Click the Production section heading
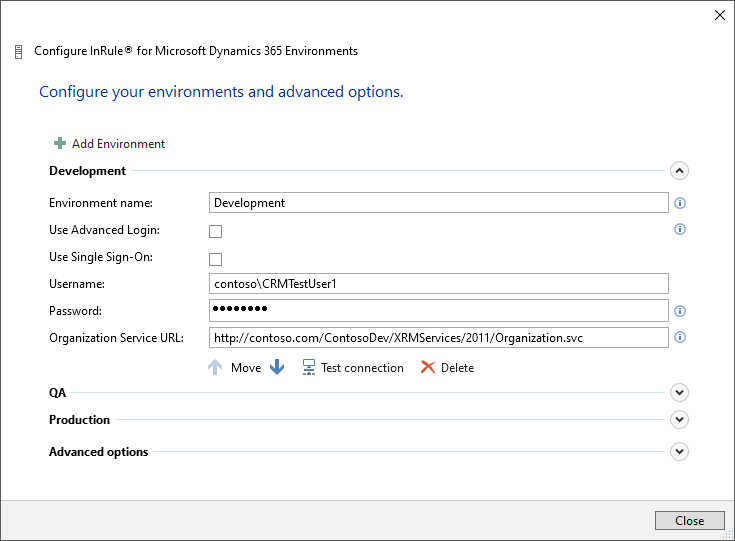This screenshot has height=541, width=735. [80, 420]
